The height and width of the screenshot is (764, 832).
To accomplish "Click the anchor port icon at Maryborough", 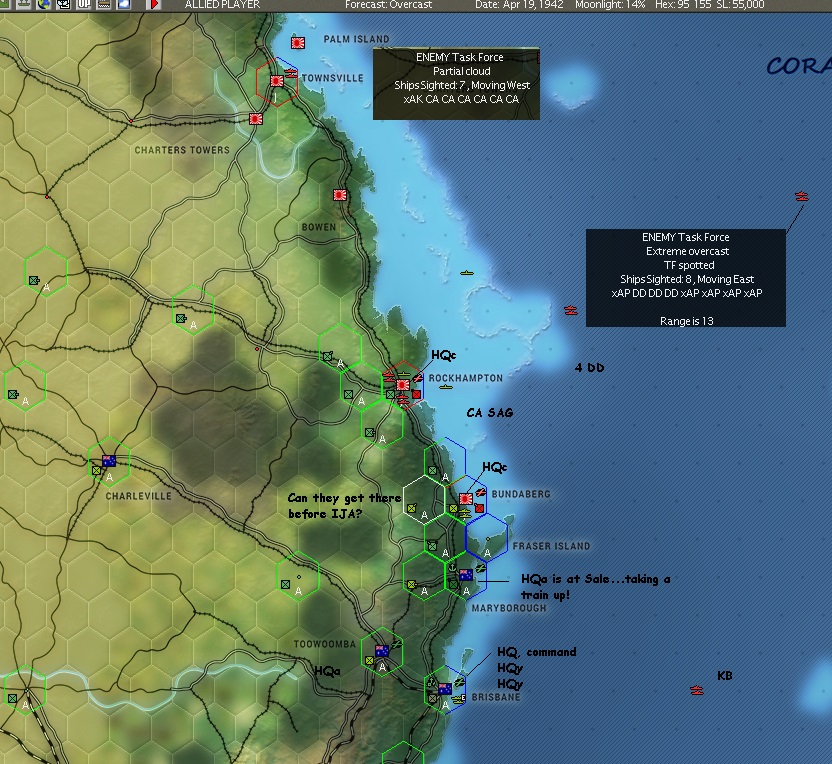I will [452, 568].
